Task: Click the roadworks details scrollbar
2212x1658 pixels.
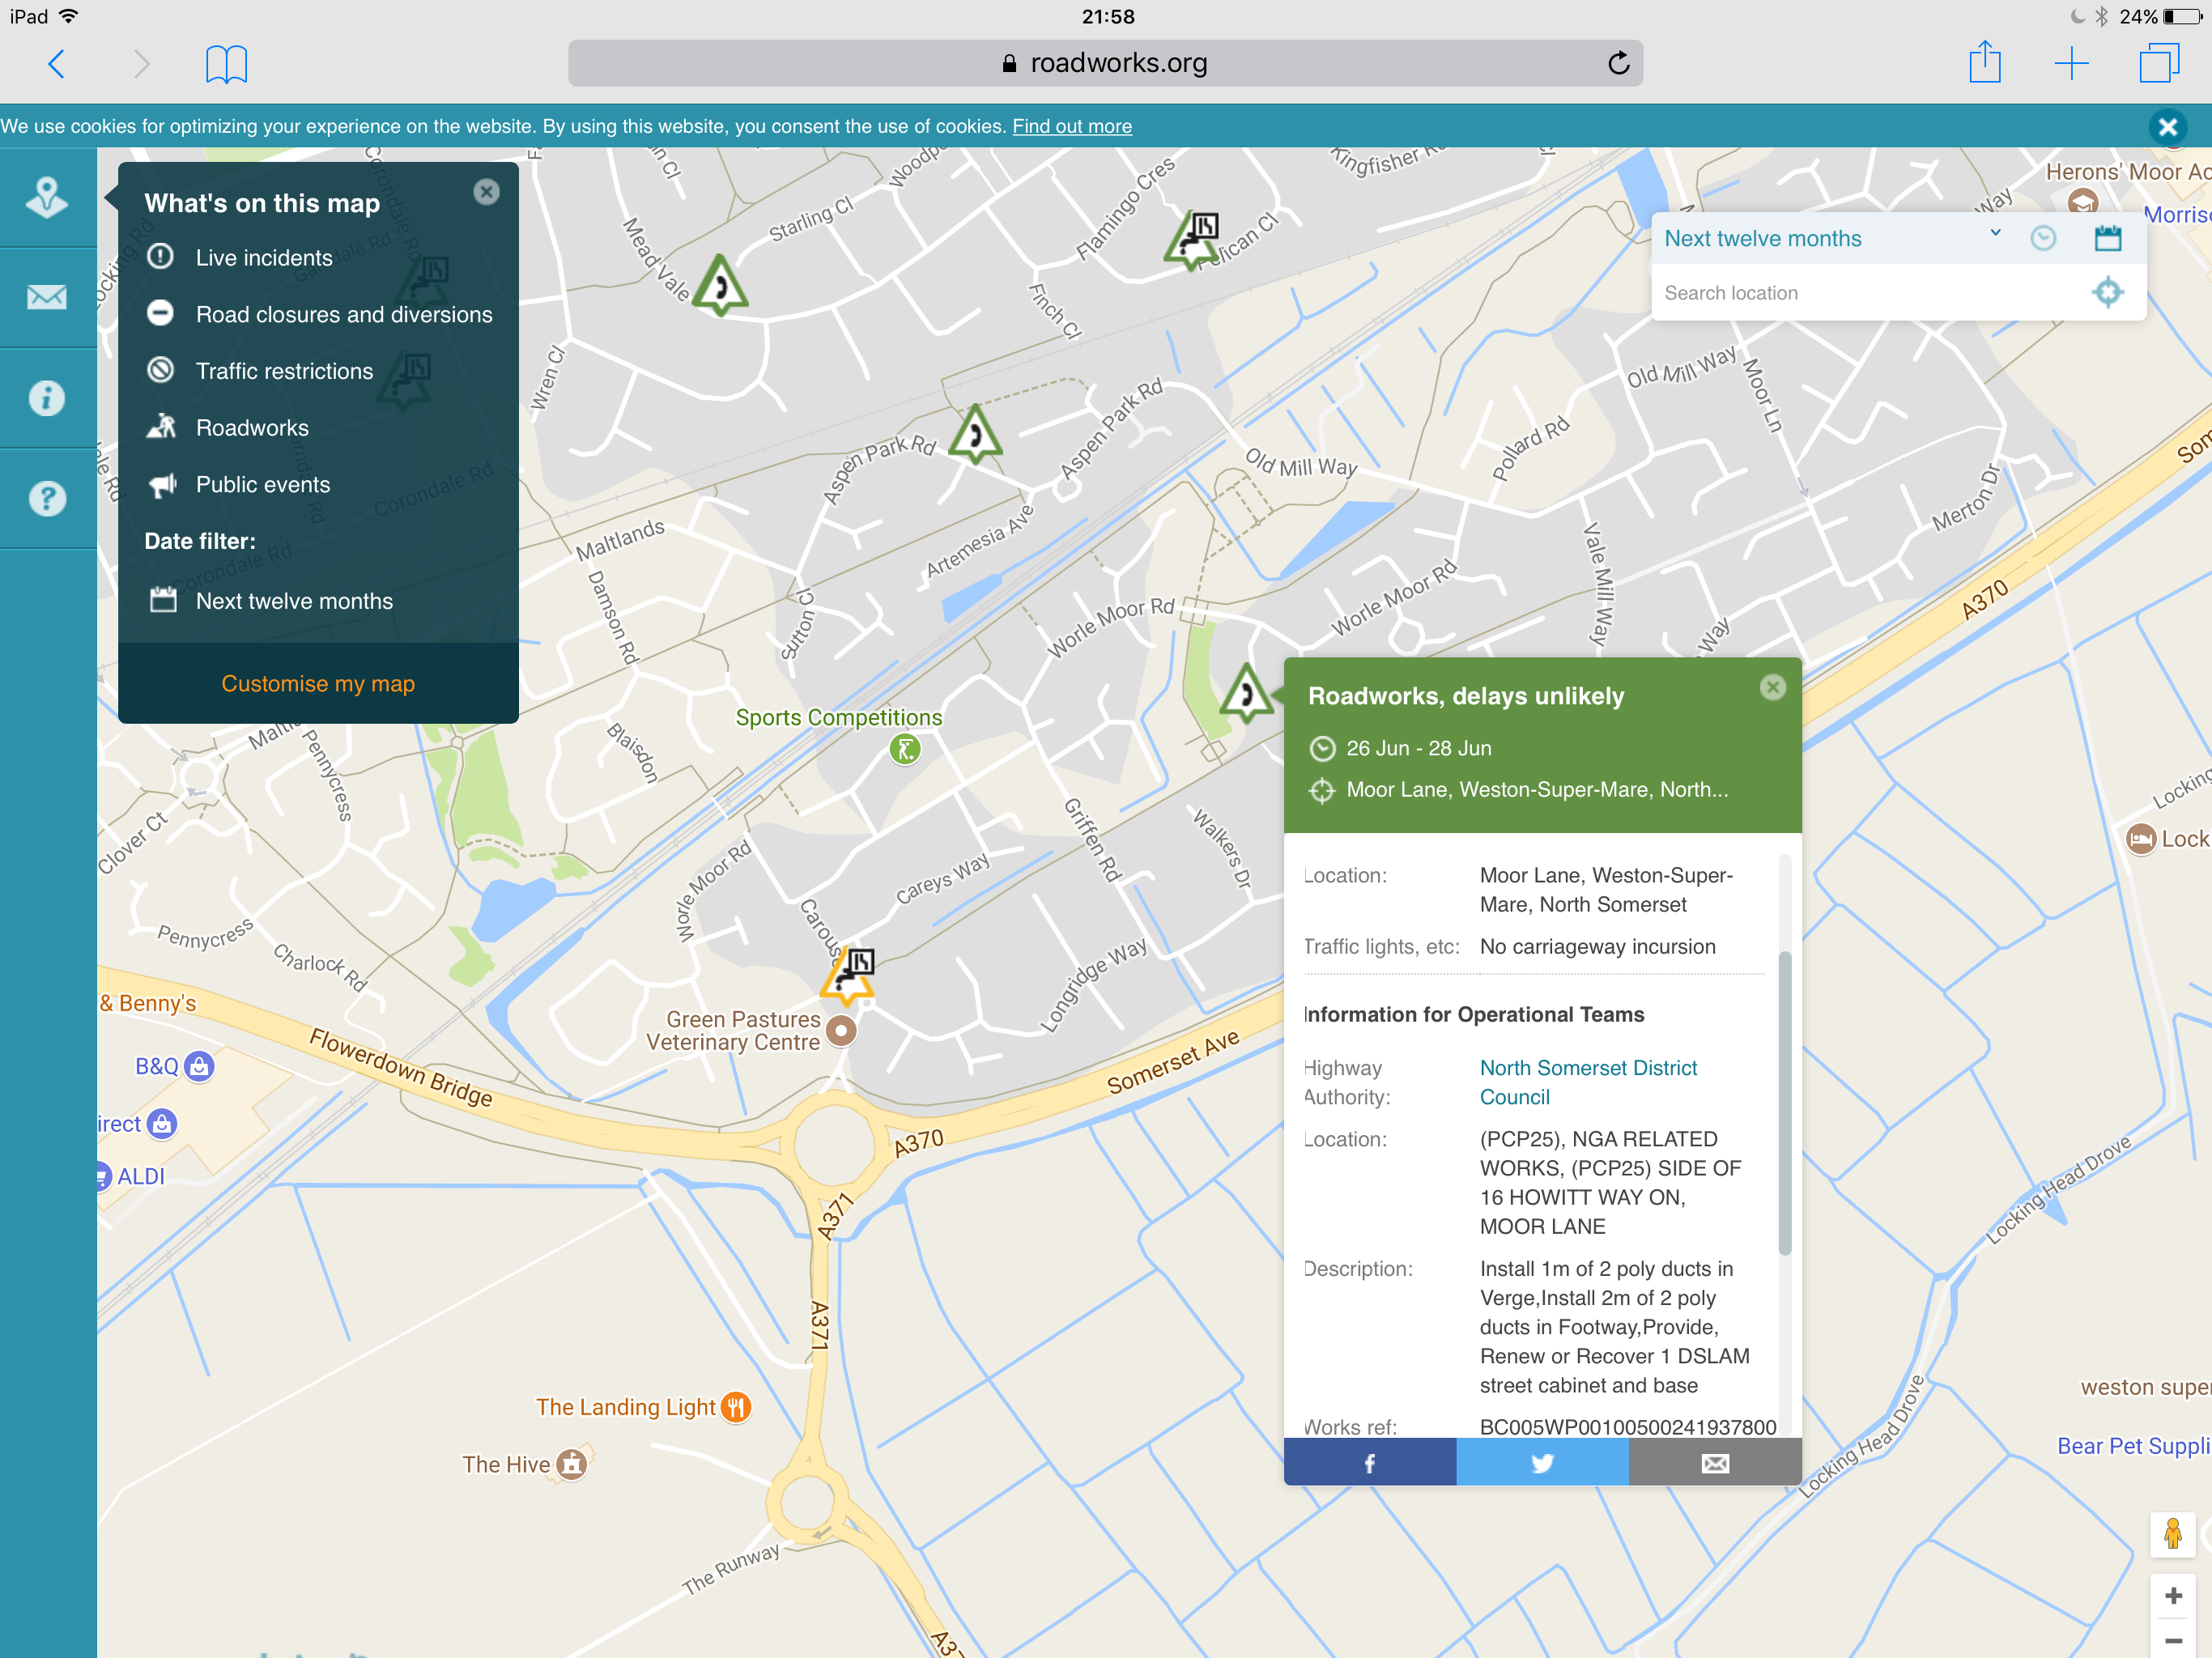Action: 1785,1102
